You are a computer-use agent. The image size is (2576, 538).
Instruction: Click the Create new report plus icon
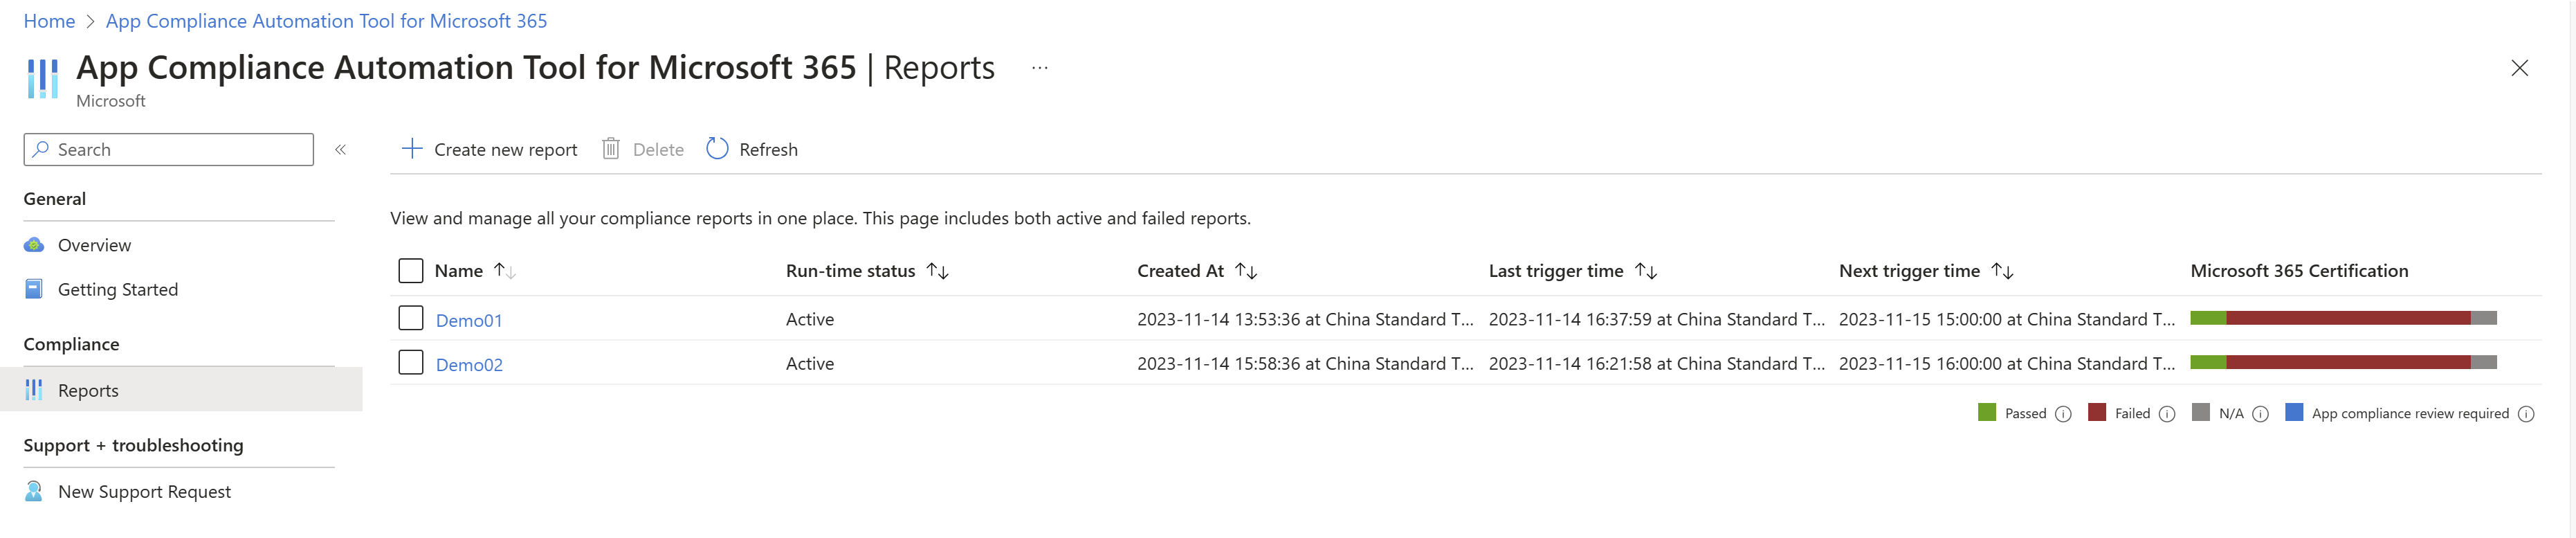412,149
